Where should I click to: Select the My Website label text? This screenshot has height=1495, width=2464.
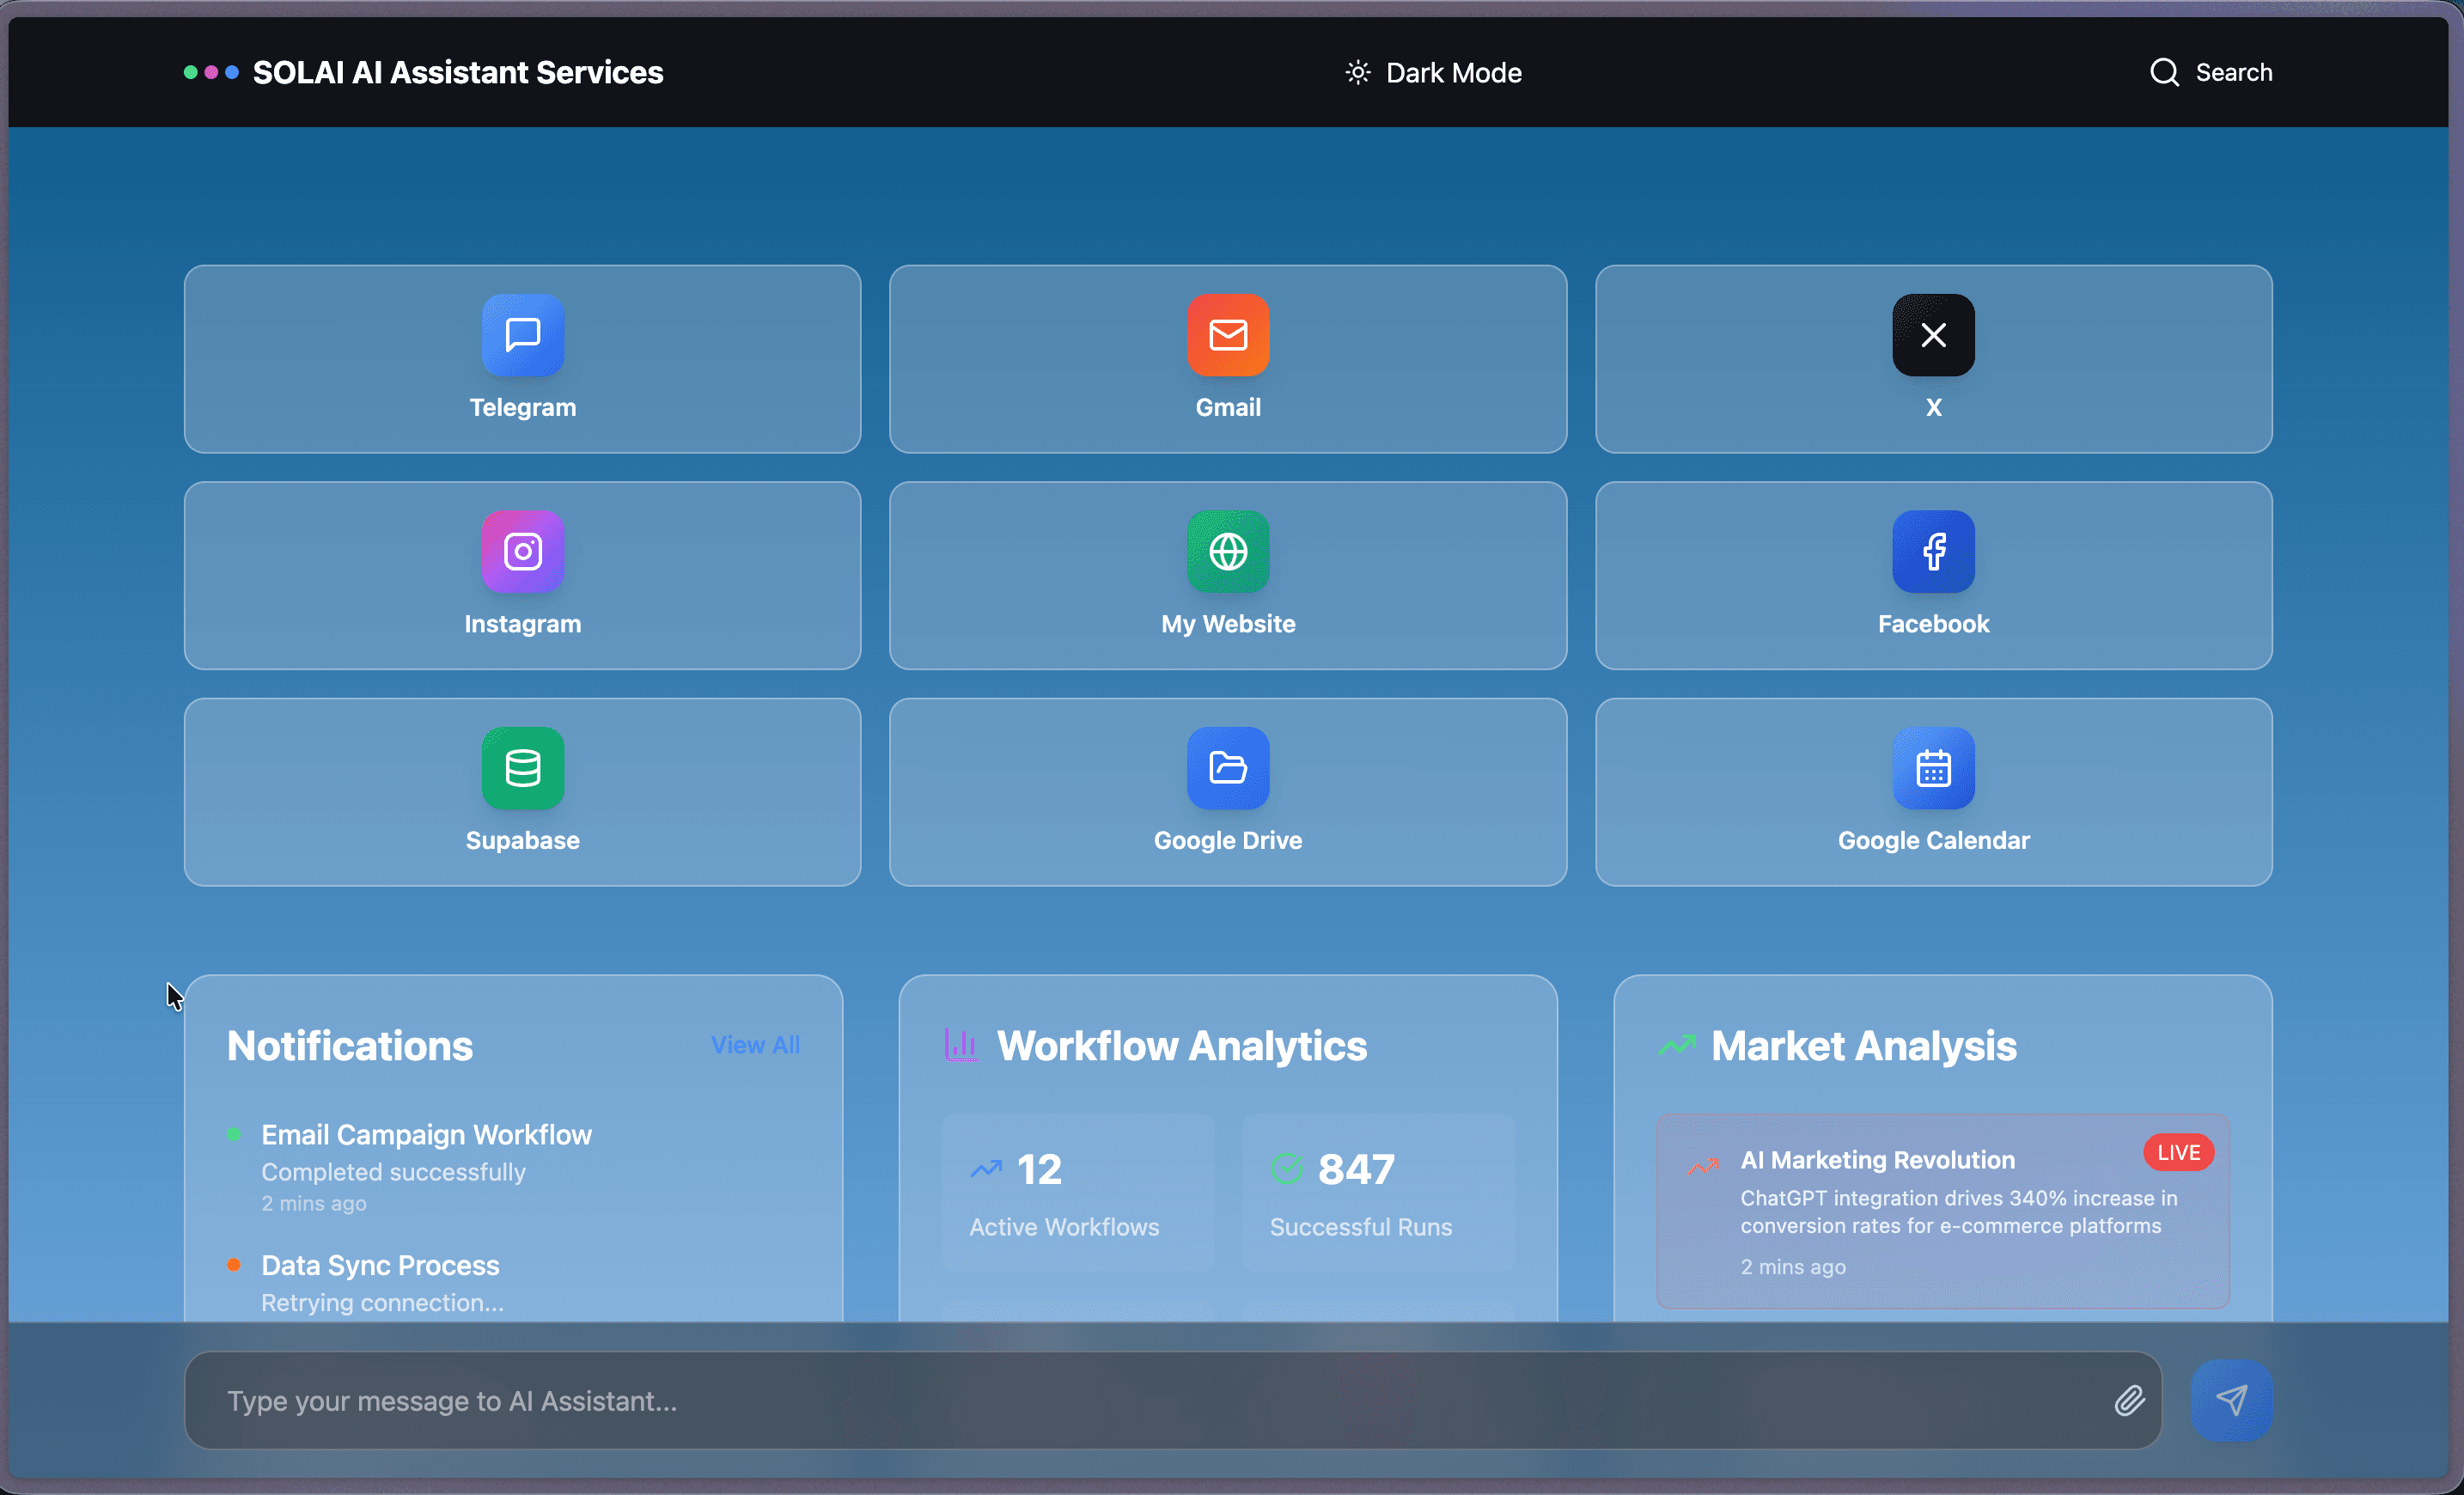pyautogui.click(x=1228, y=623)
